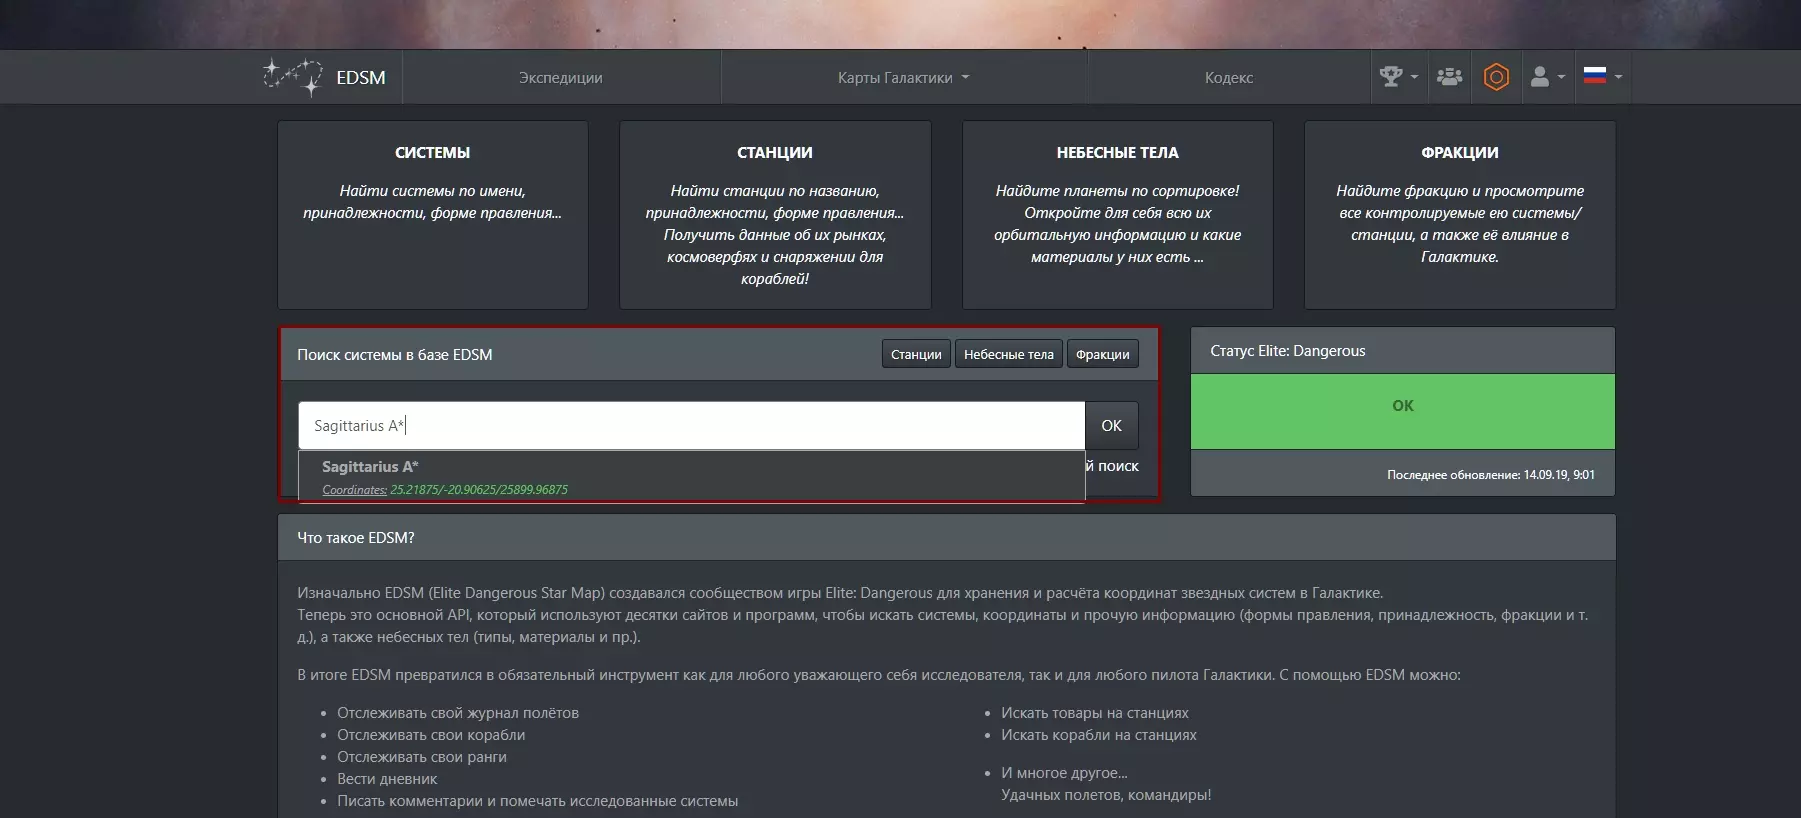
Task: Open the ФРАКЦИИ card
Action: 1460,215
